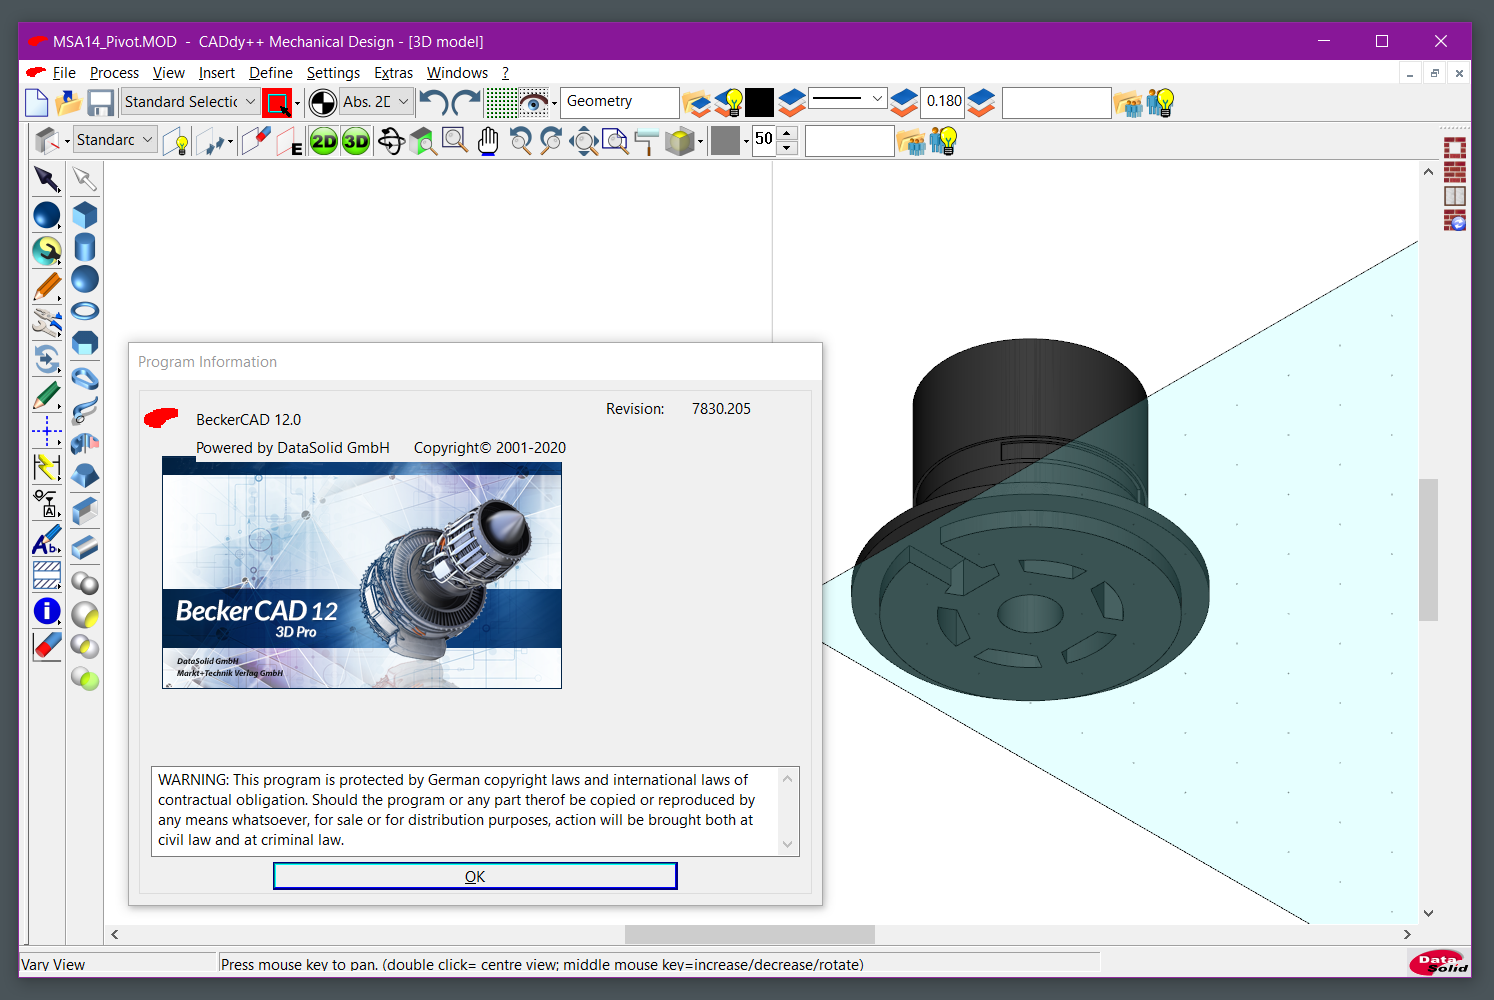Toggle the eye visibility option
Image resolution: width=1494 pixels, height=1000 pixels.
click(534, 102)
